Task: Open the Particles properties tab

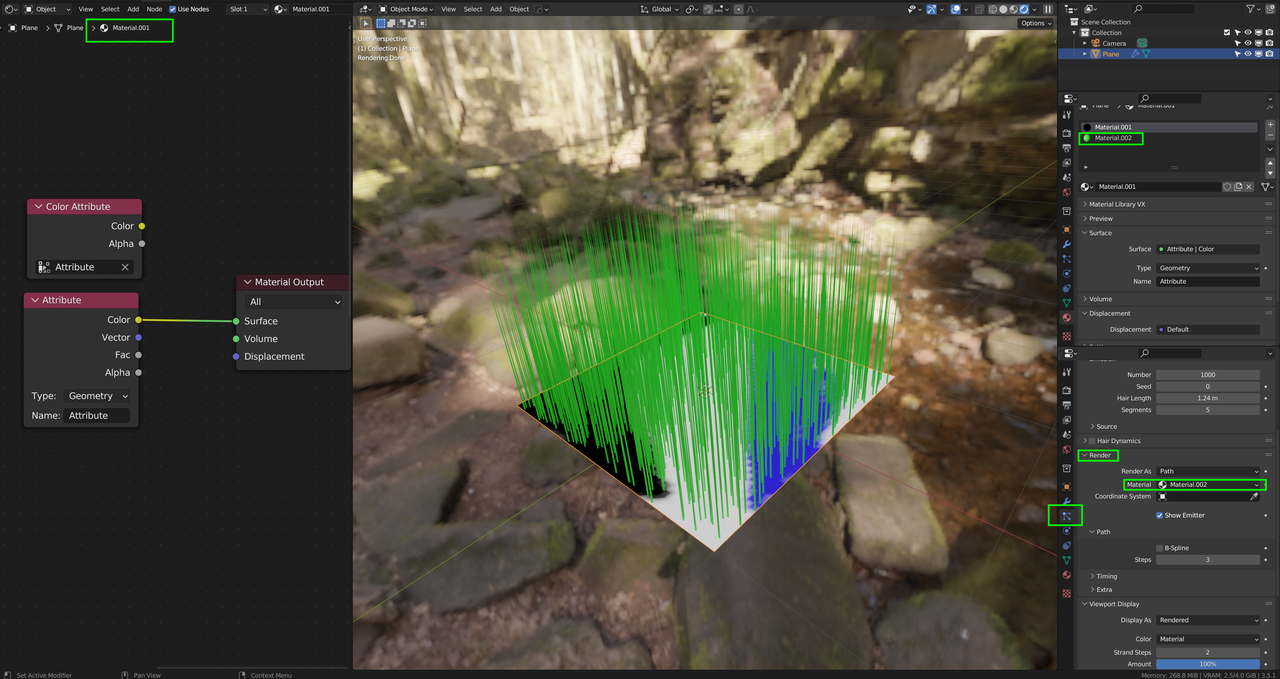Action: click(1066, 516)
